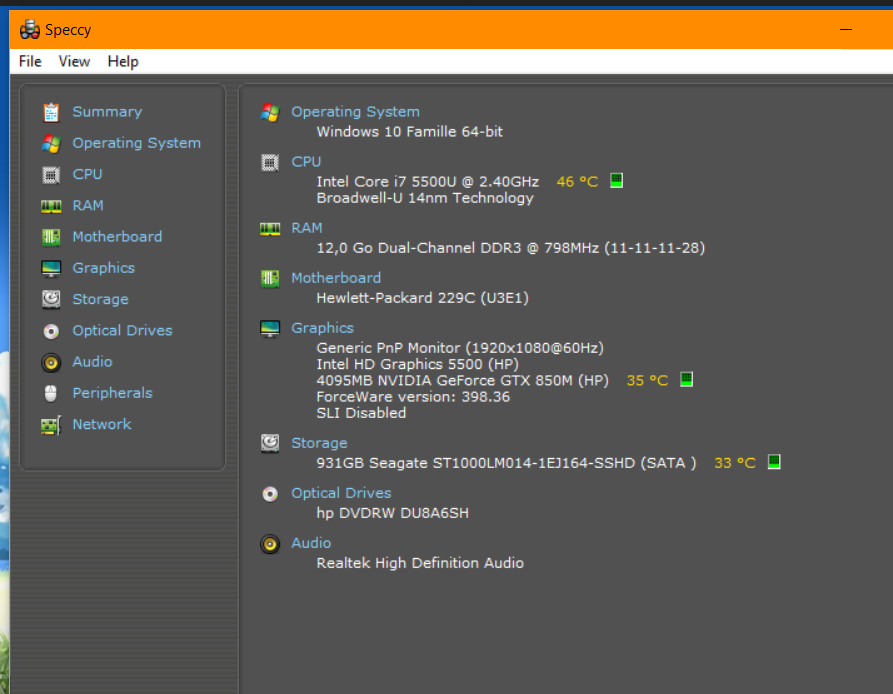The image size is (893, 694).
Task: Click the 46 °C CPU temperature value
Action: (x=577, y=182)
